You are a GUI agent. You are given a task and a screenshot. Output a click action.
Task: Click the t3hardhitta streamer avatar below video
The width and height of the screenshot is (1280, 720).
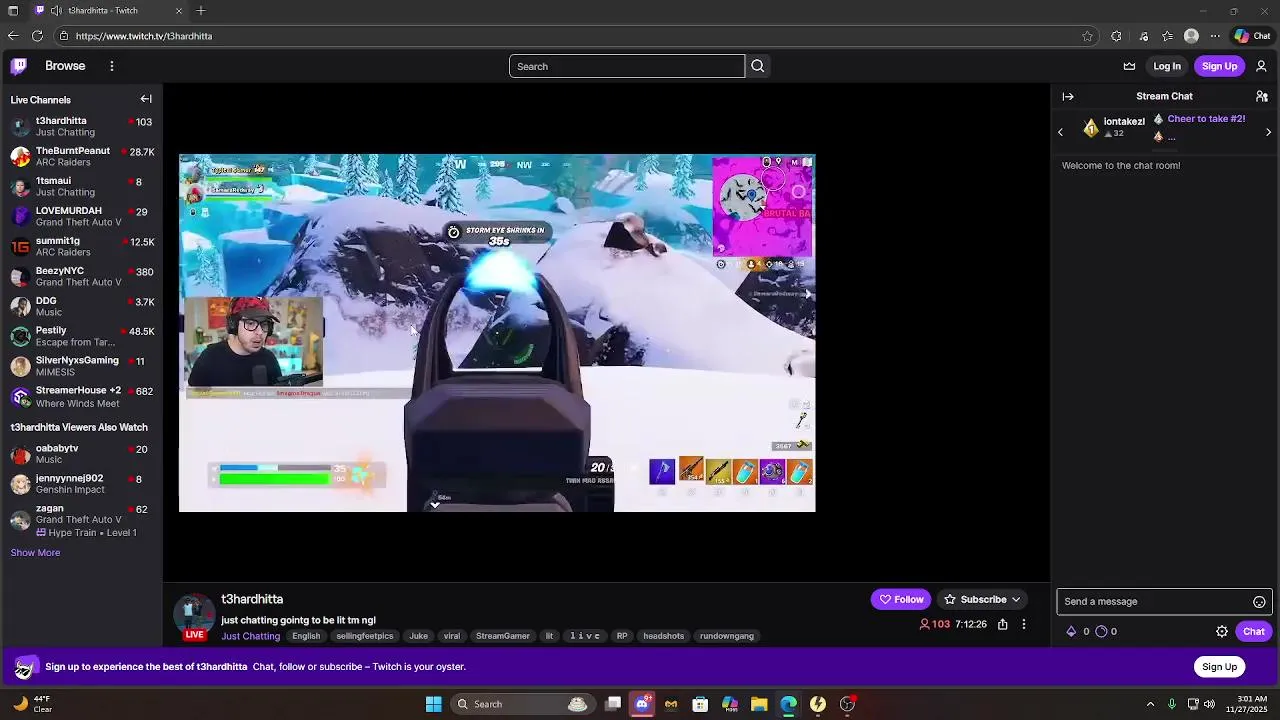click(x=194, y=615)
